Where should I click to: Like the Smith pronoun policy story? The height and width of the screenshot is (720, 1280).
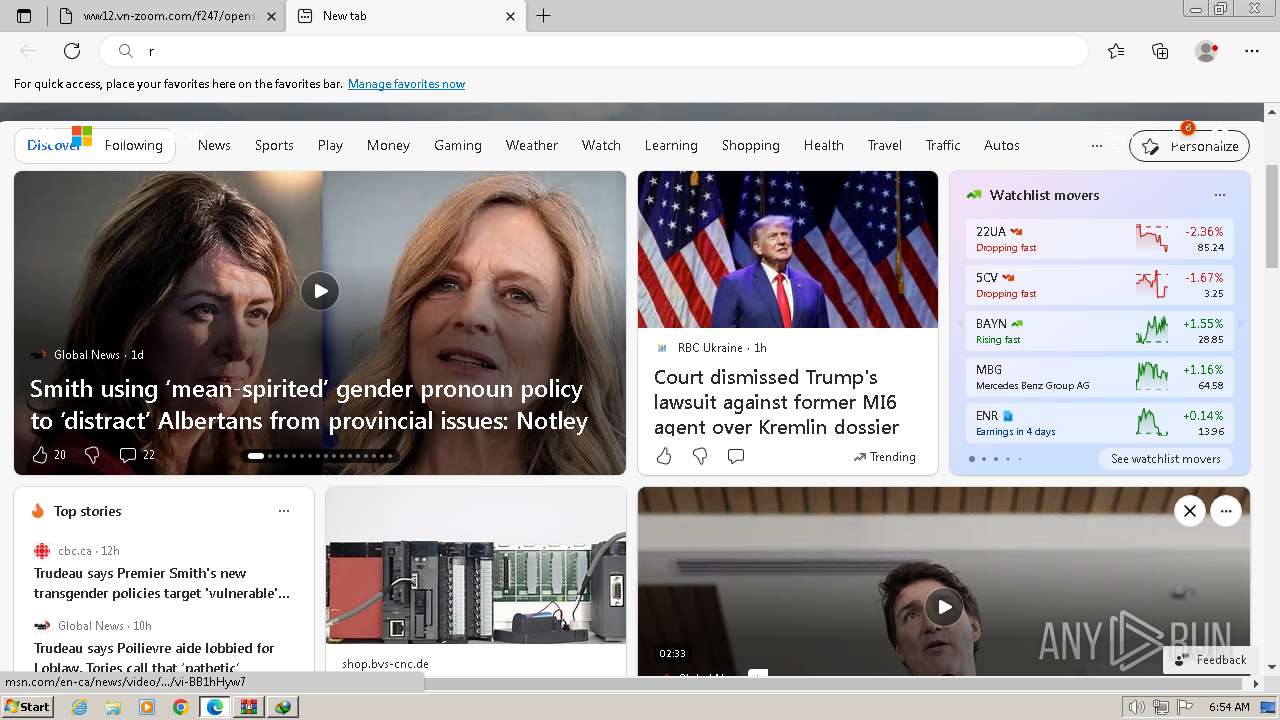coord(40,455)
